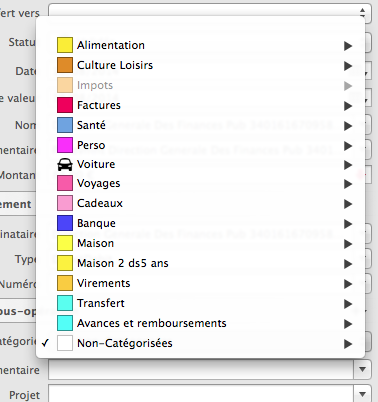Open Factures submenu via its arrow
378x402 pixels.
pos(348,106)
